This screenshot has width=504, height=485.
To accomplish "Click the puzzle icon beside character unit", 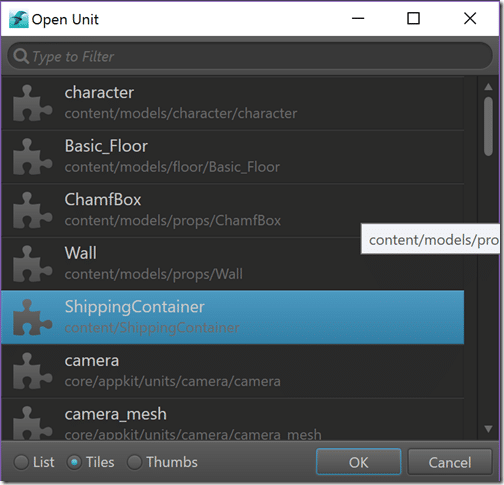I will pos(32,103).
